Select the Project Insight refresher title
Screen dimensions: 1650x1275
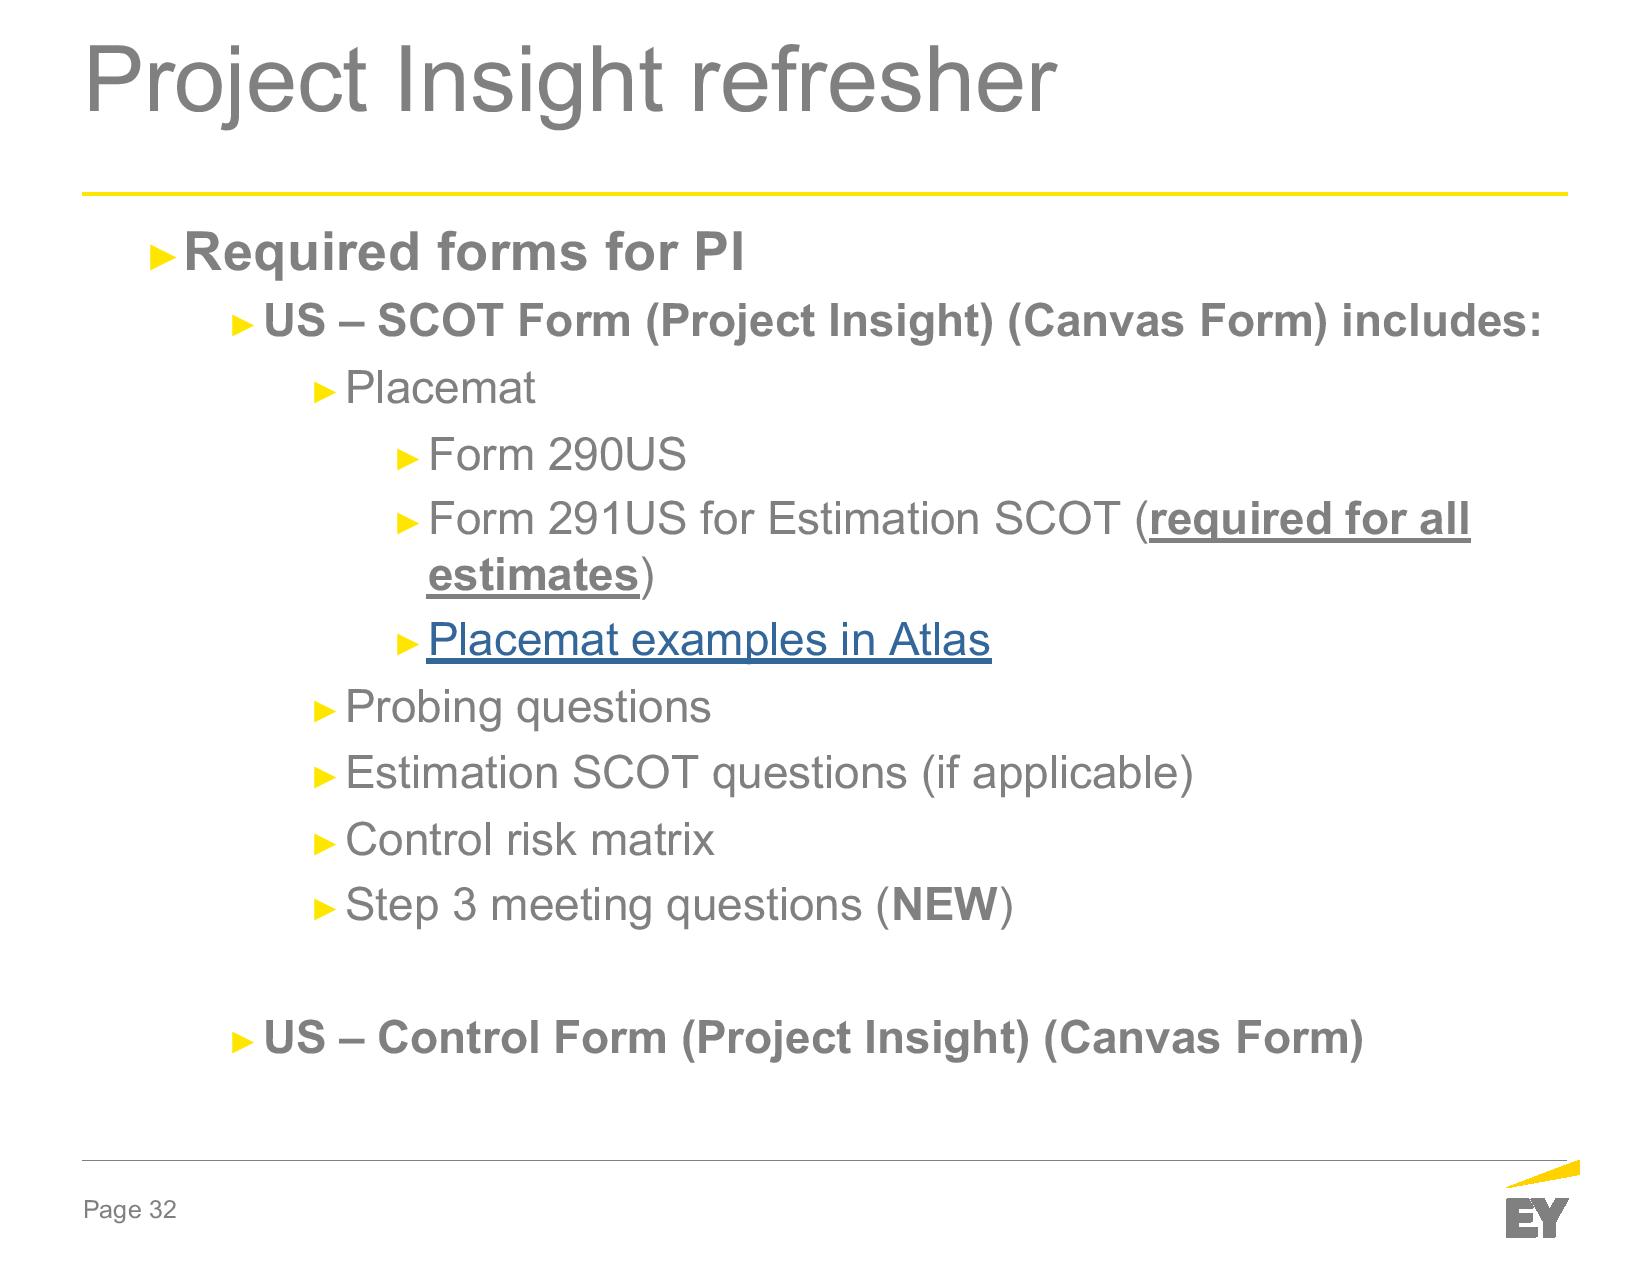[x=570, y=80]
